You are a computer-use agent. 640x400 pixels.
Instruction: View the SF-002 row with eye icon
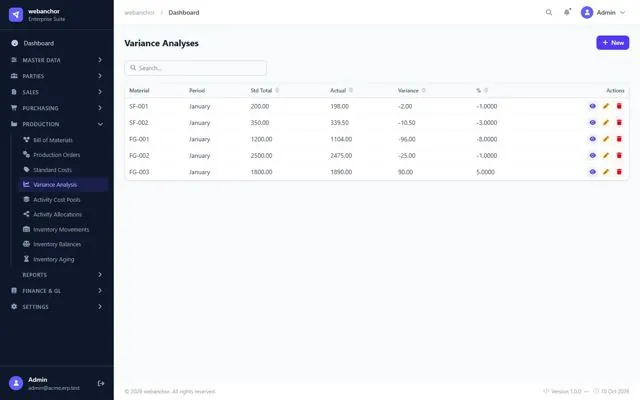(x=593, y=122)
